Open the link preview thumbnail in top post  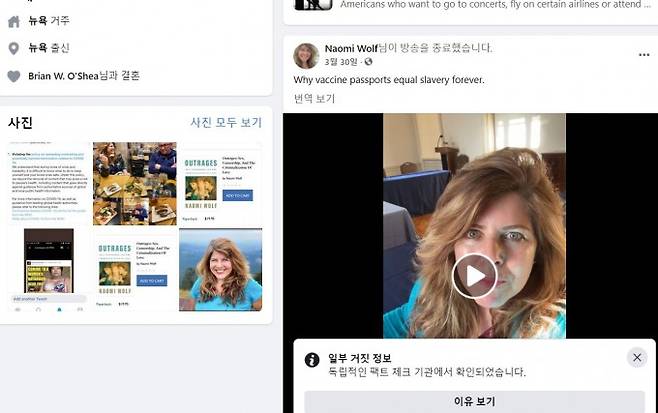coord(313,5)
